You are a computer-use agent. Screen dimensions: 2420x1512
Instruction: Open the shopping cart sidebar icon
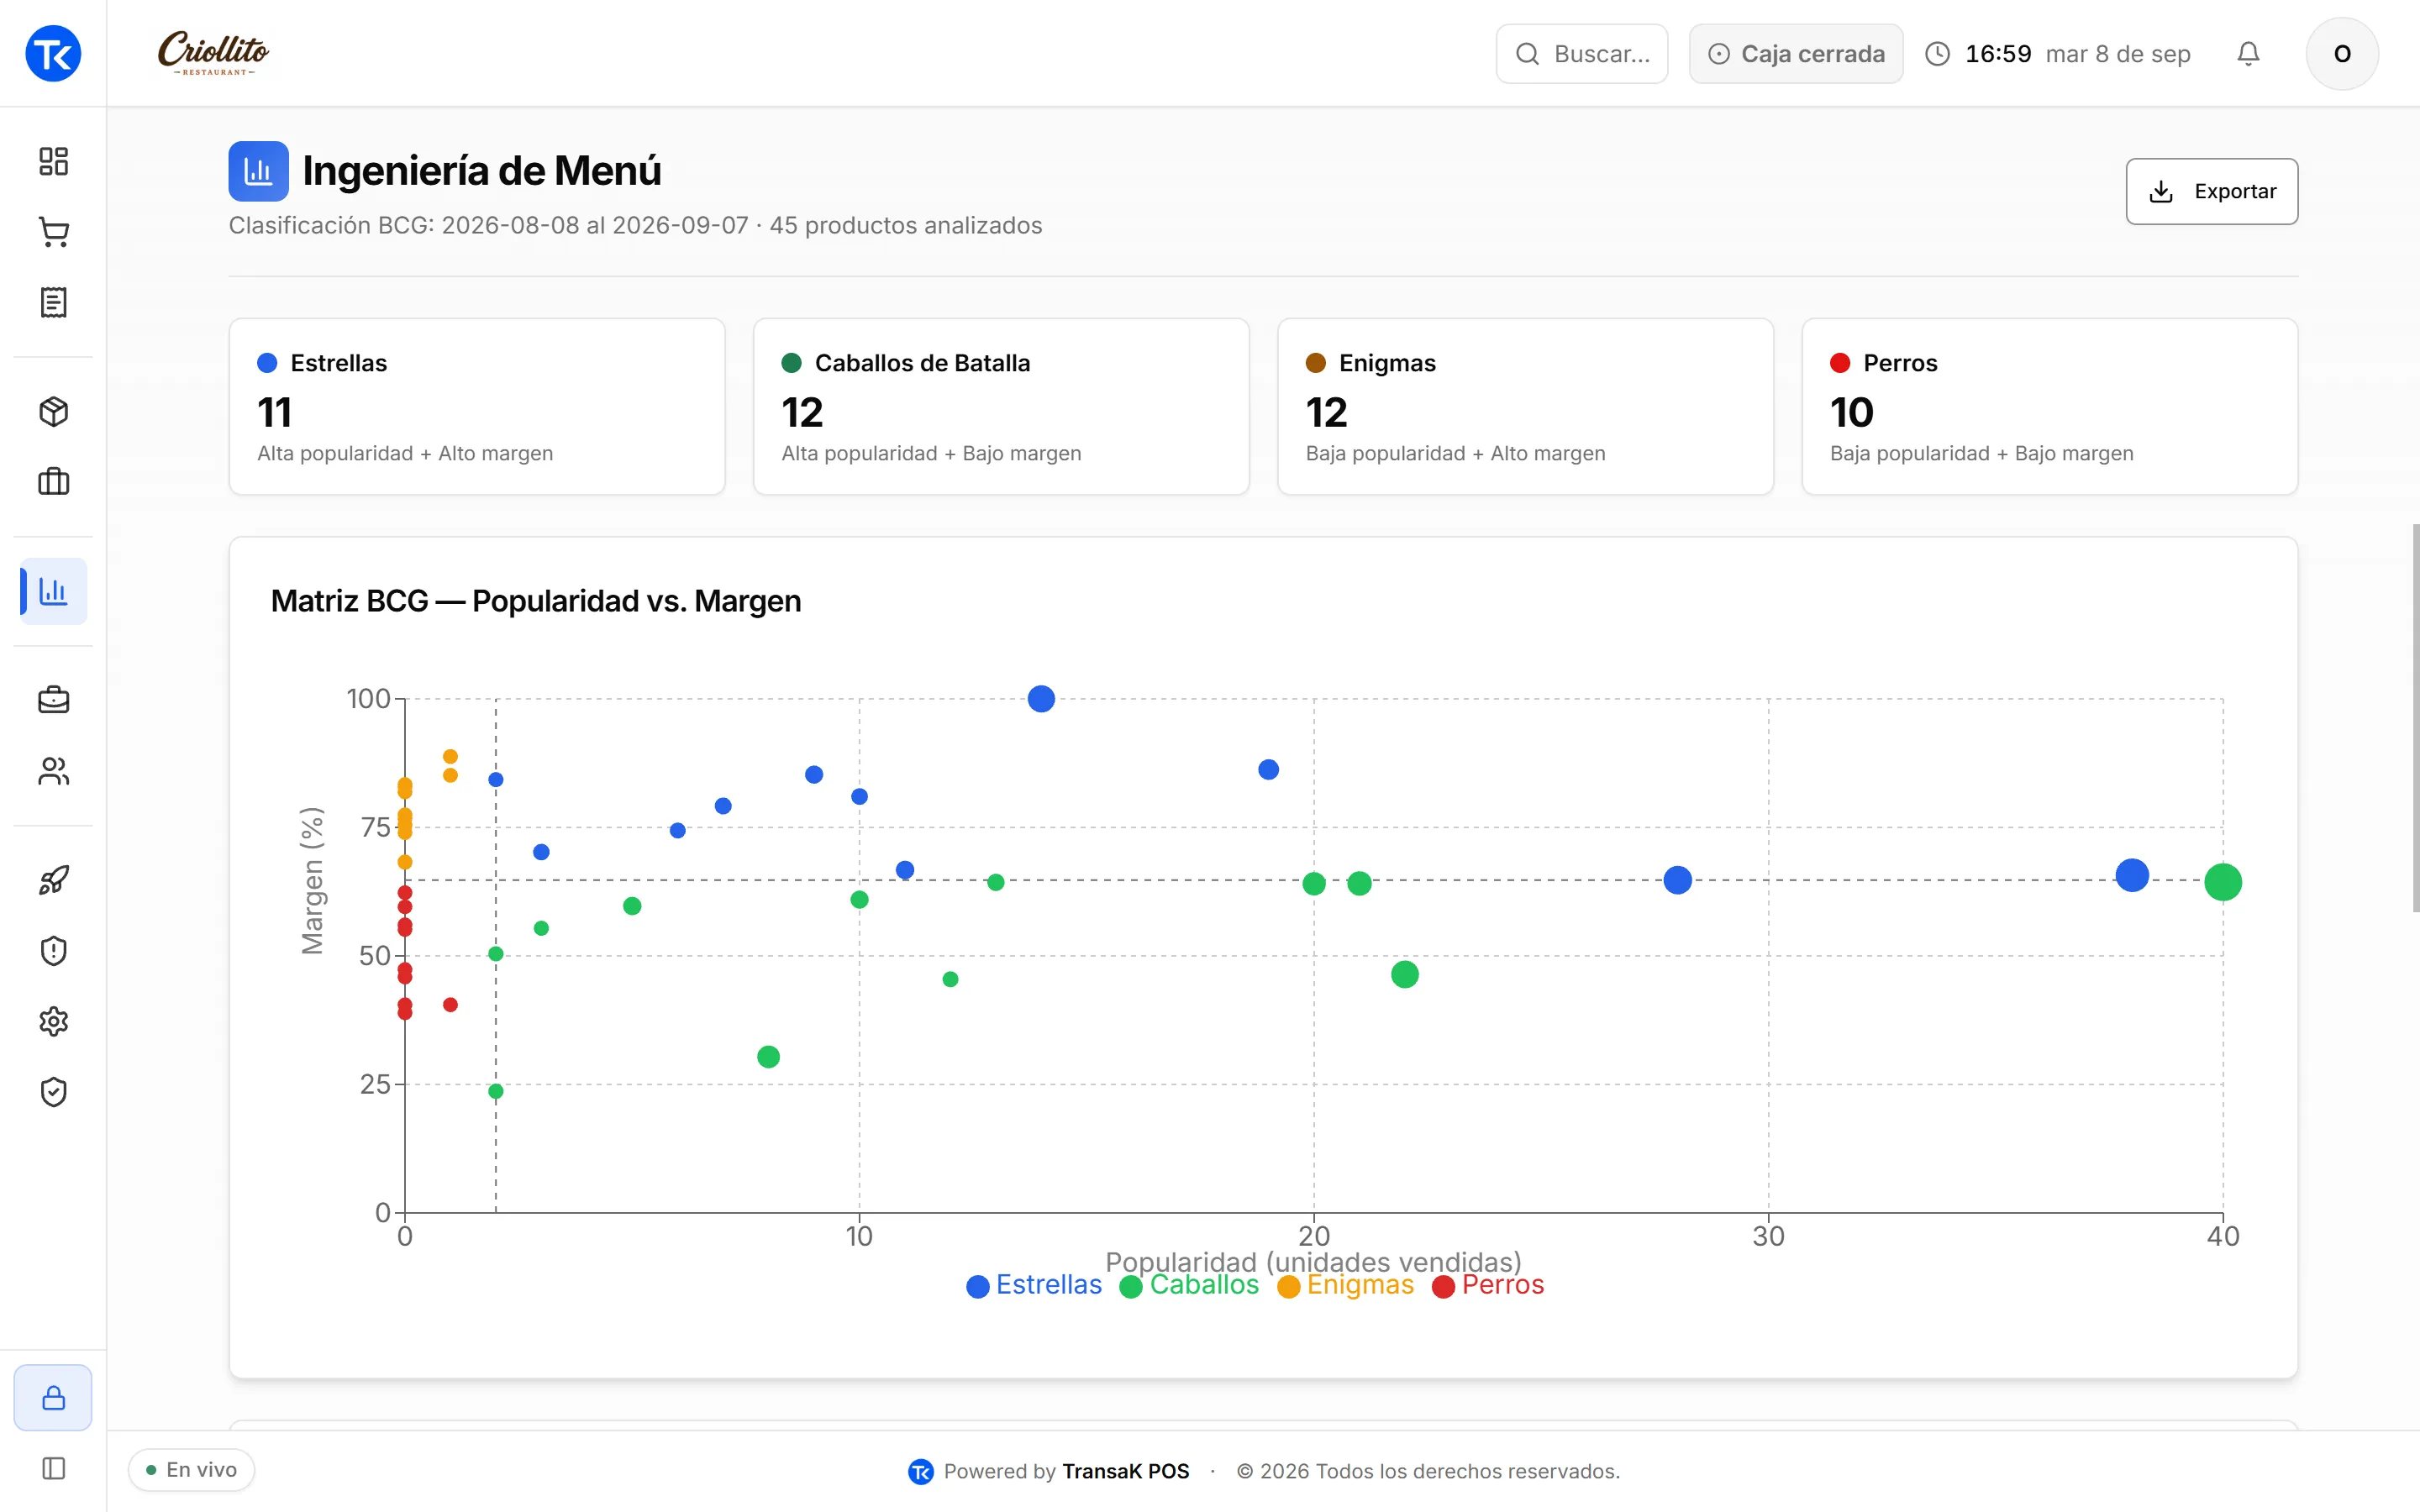point(53,232)
